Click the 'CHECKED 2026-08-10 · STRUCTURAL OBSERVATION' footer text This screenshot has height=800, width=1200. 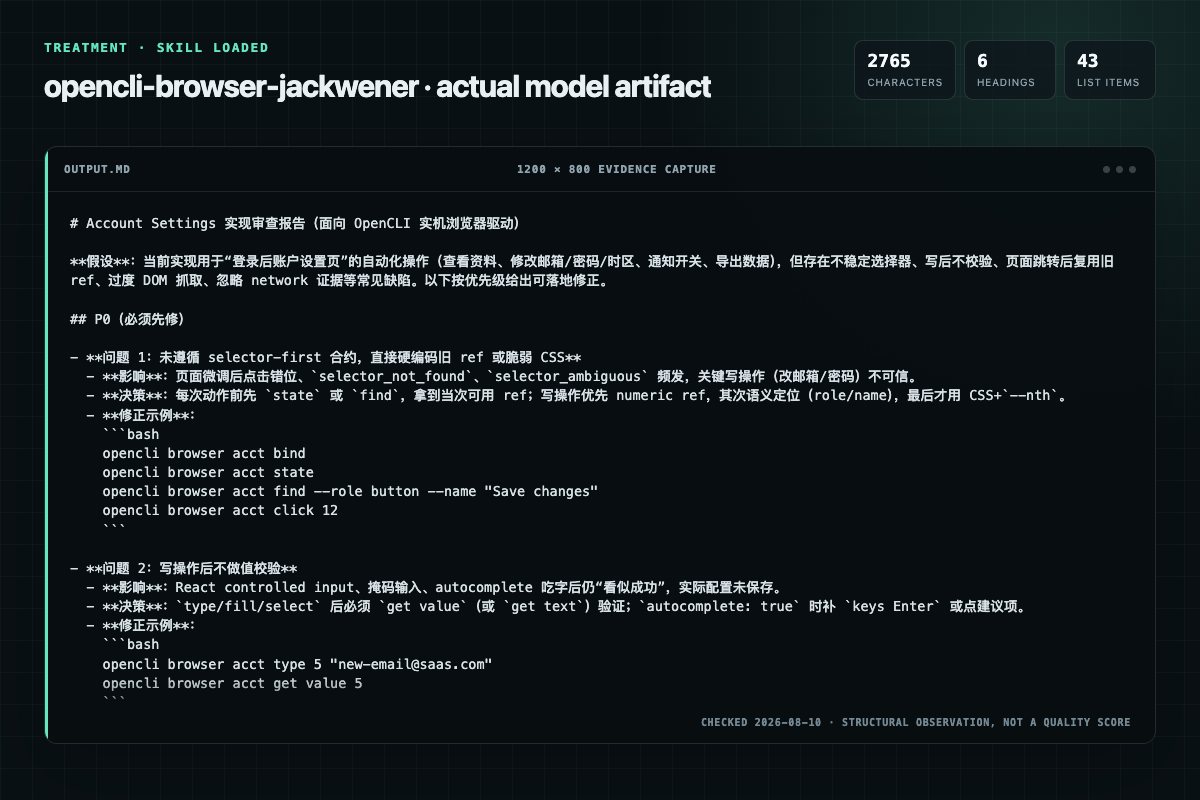click(916, 722)
